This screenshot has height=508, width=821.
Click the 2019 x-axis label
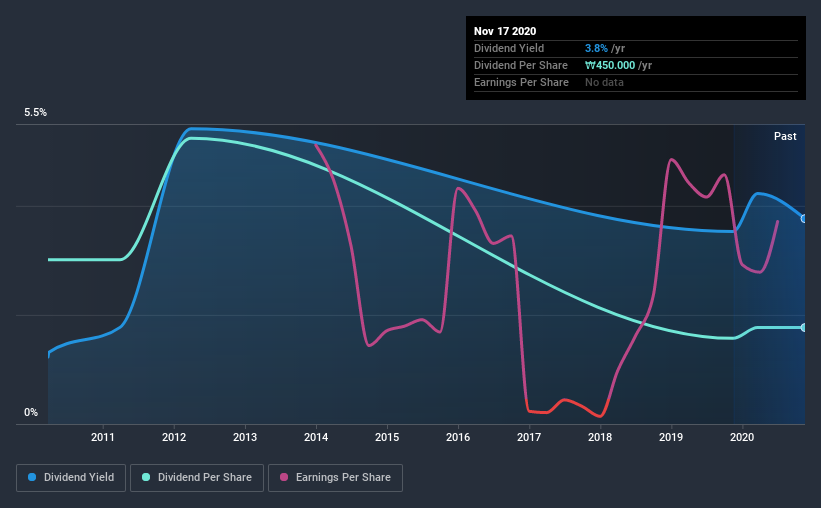click(x=671, y=437)
